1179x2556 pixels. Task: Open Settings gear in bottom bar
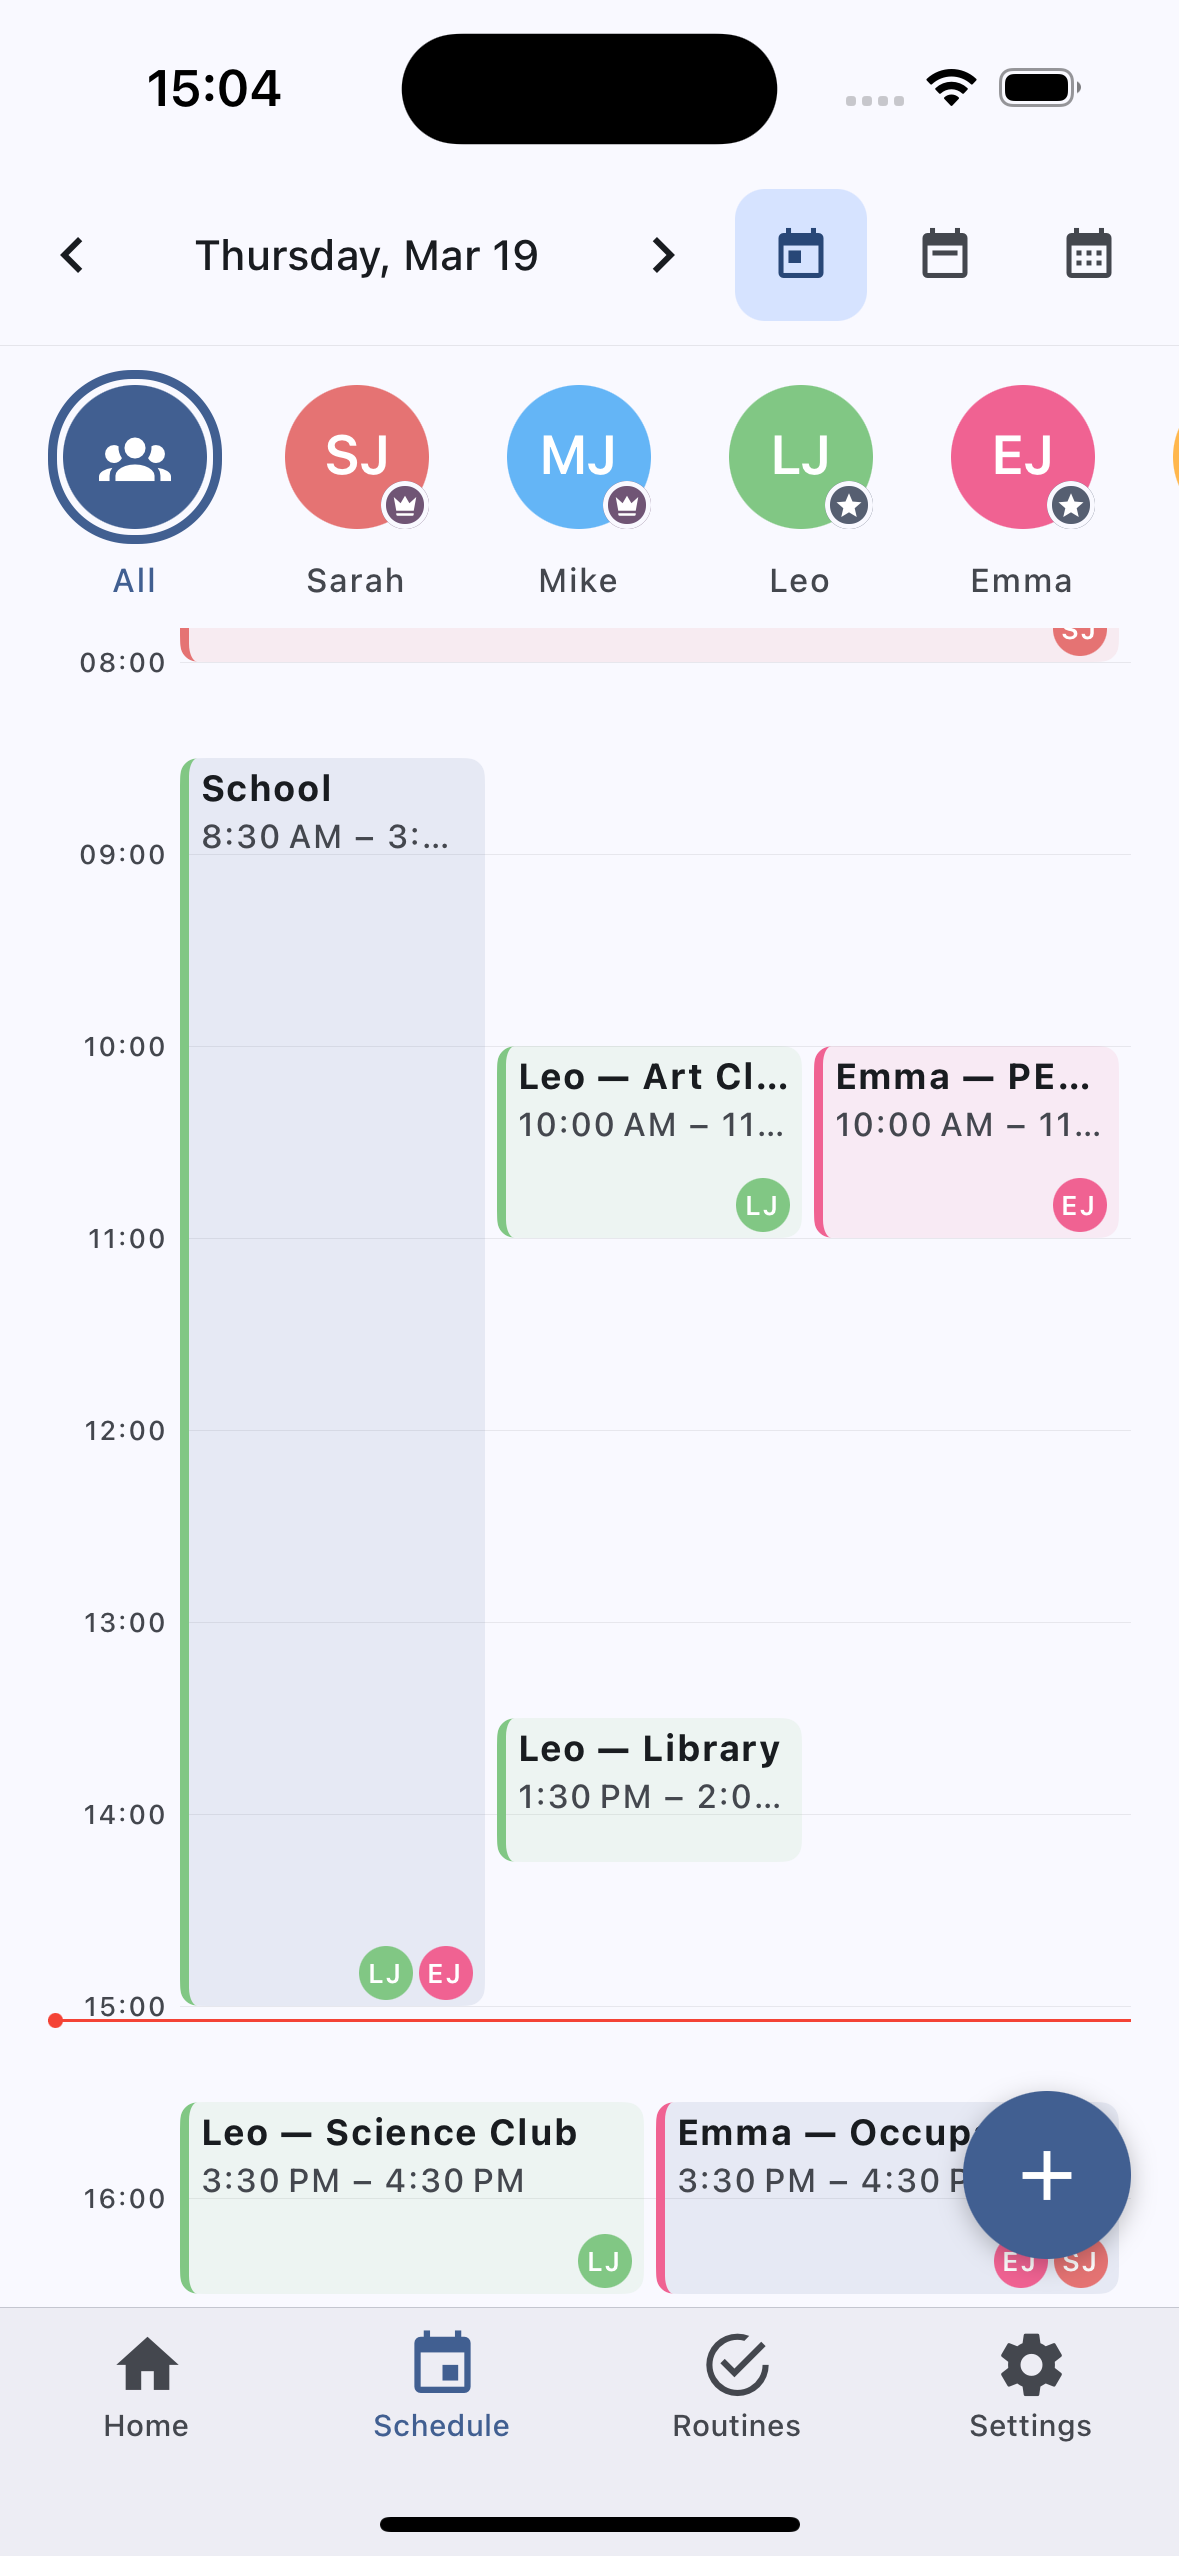[x=1030, y=2386]
